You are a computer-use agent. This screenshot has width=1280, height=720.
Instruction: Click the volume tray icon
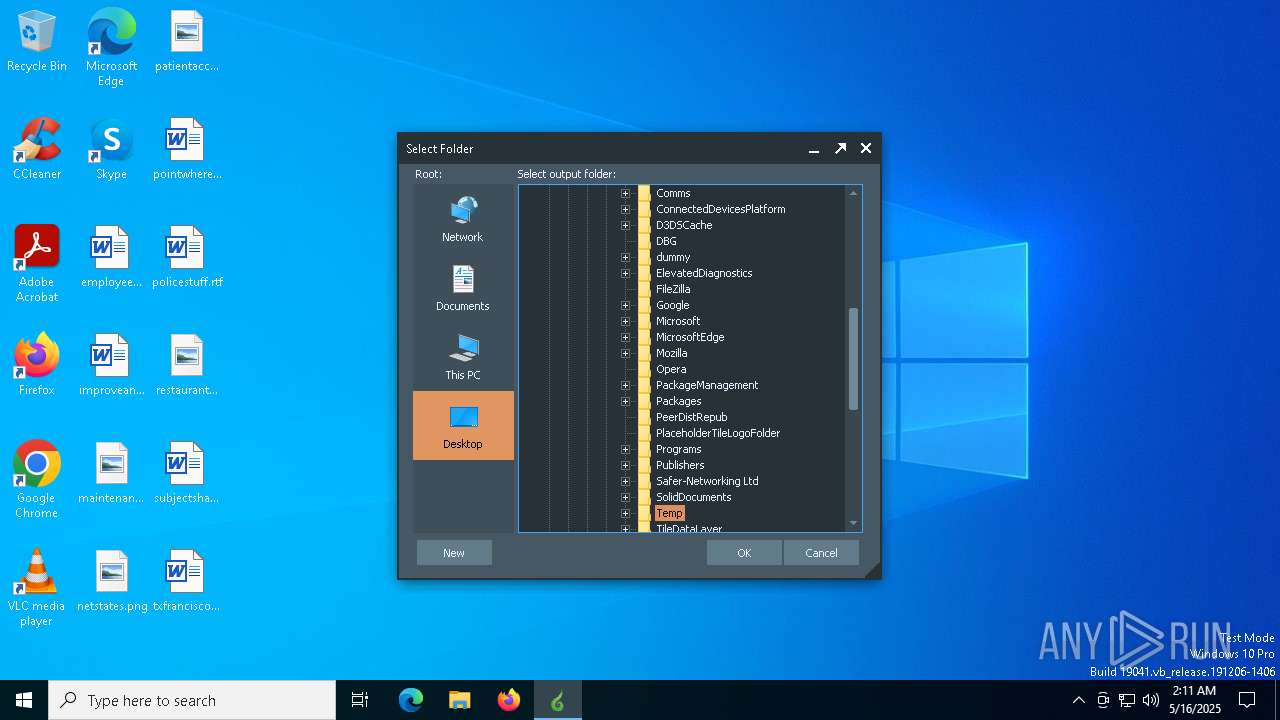(1151, 700)
